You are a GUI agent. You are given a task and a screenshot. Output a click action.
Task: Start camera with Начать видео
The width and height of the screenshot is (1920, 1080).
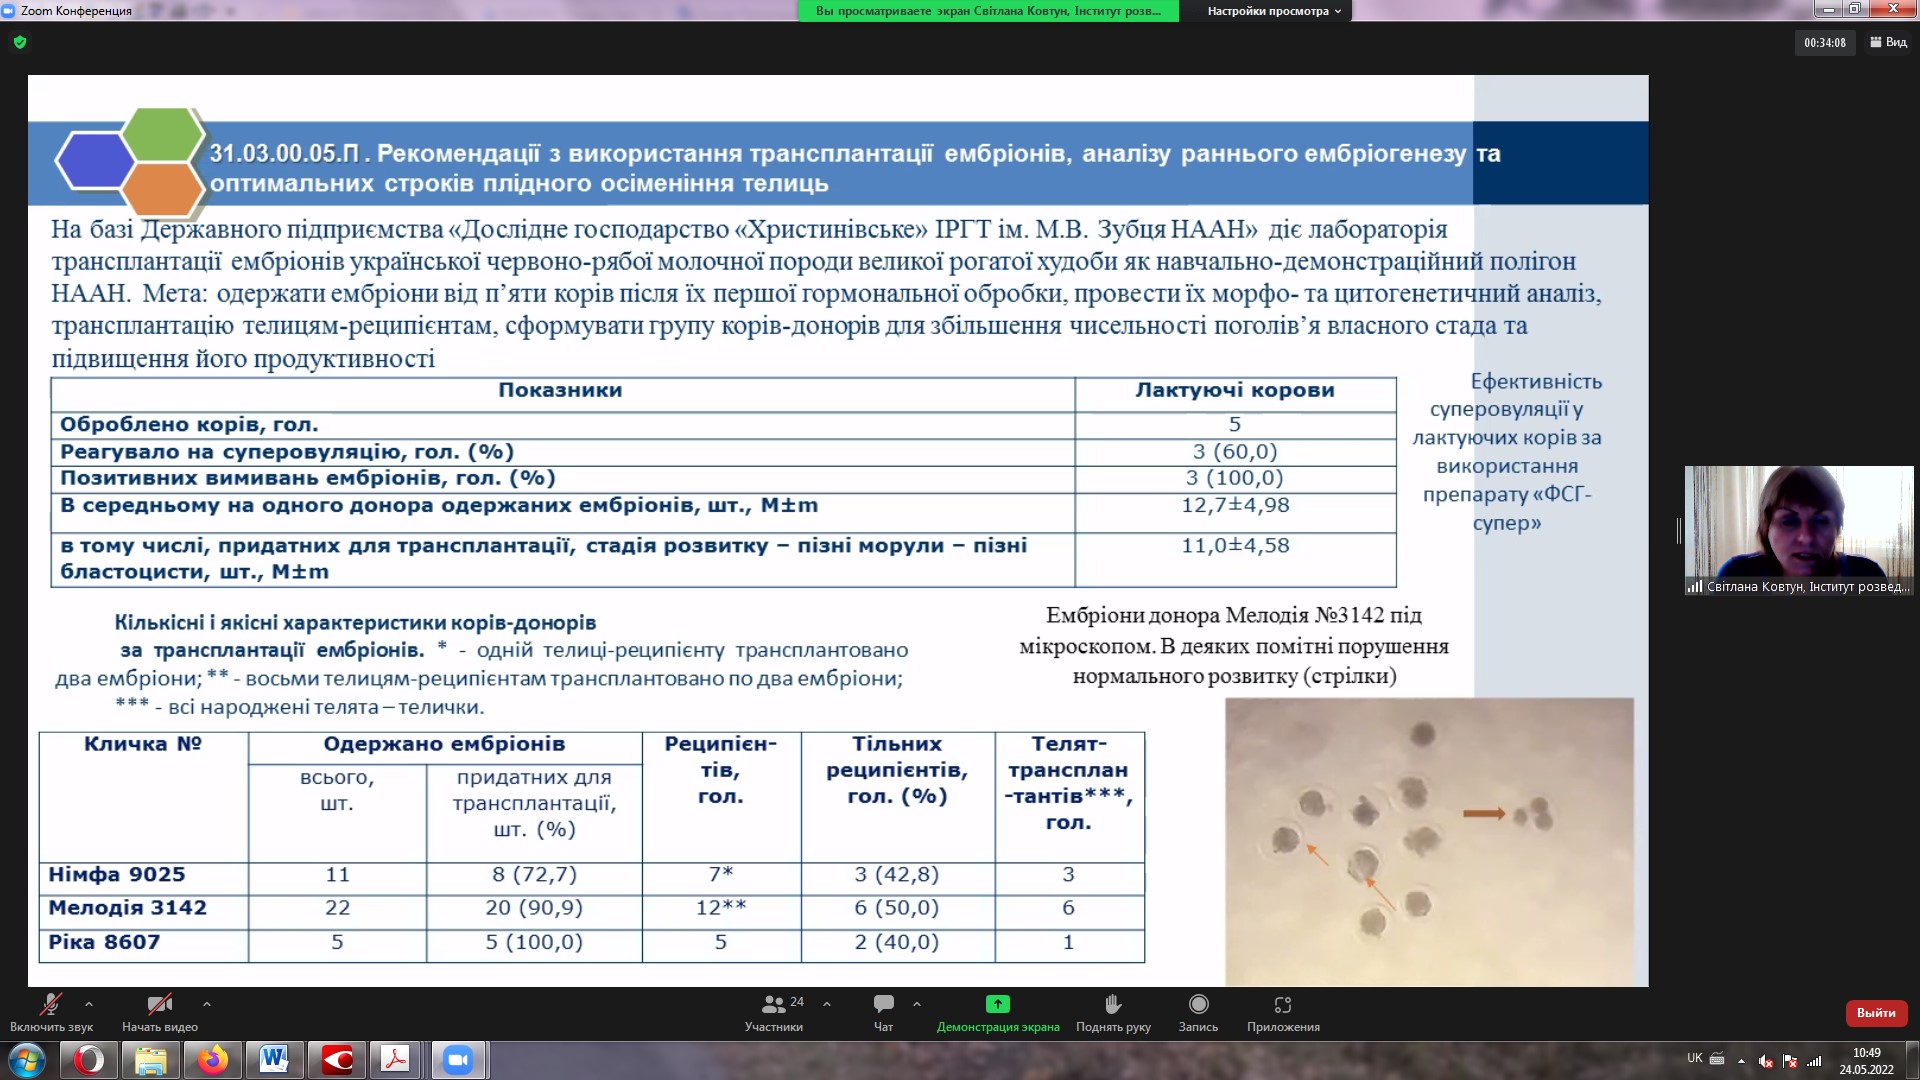pyautogui.click(x=160, y=1012)
